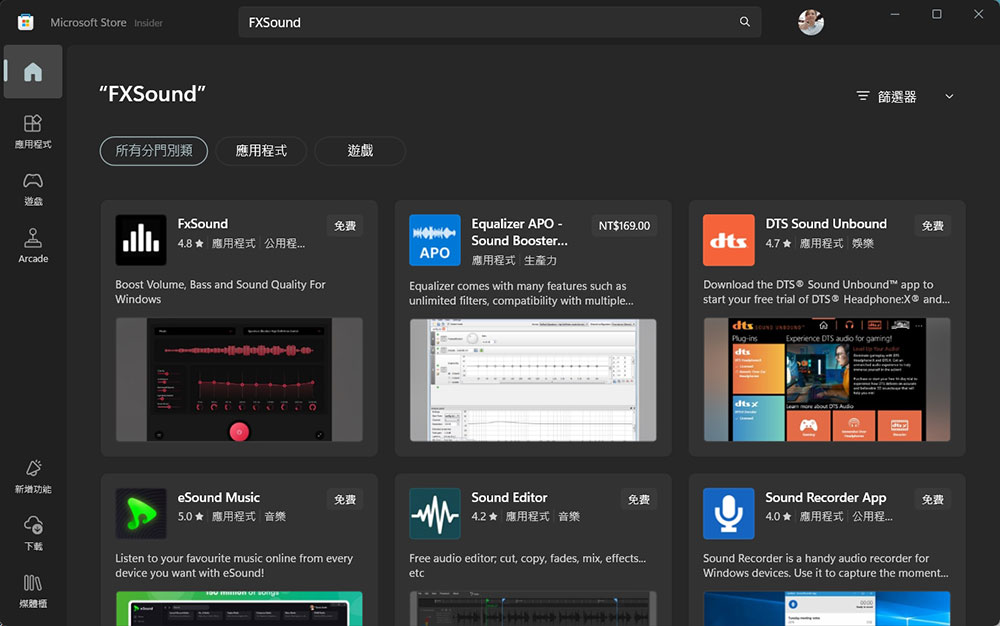Click the NT$169.00 price on Equalizer APO
Screen dimensions: 1000x626
(624, 226)
